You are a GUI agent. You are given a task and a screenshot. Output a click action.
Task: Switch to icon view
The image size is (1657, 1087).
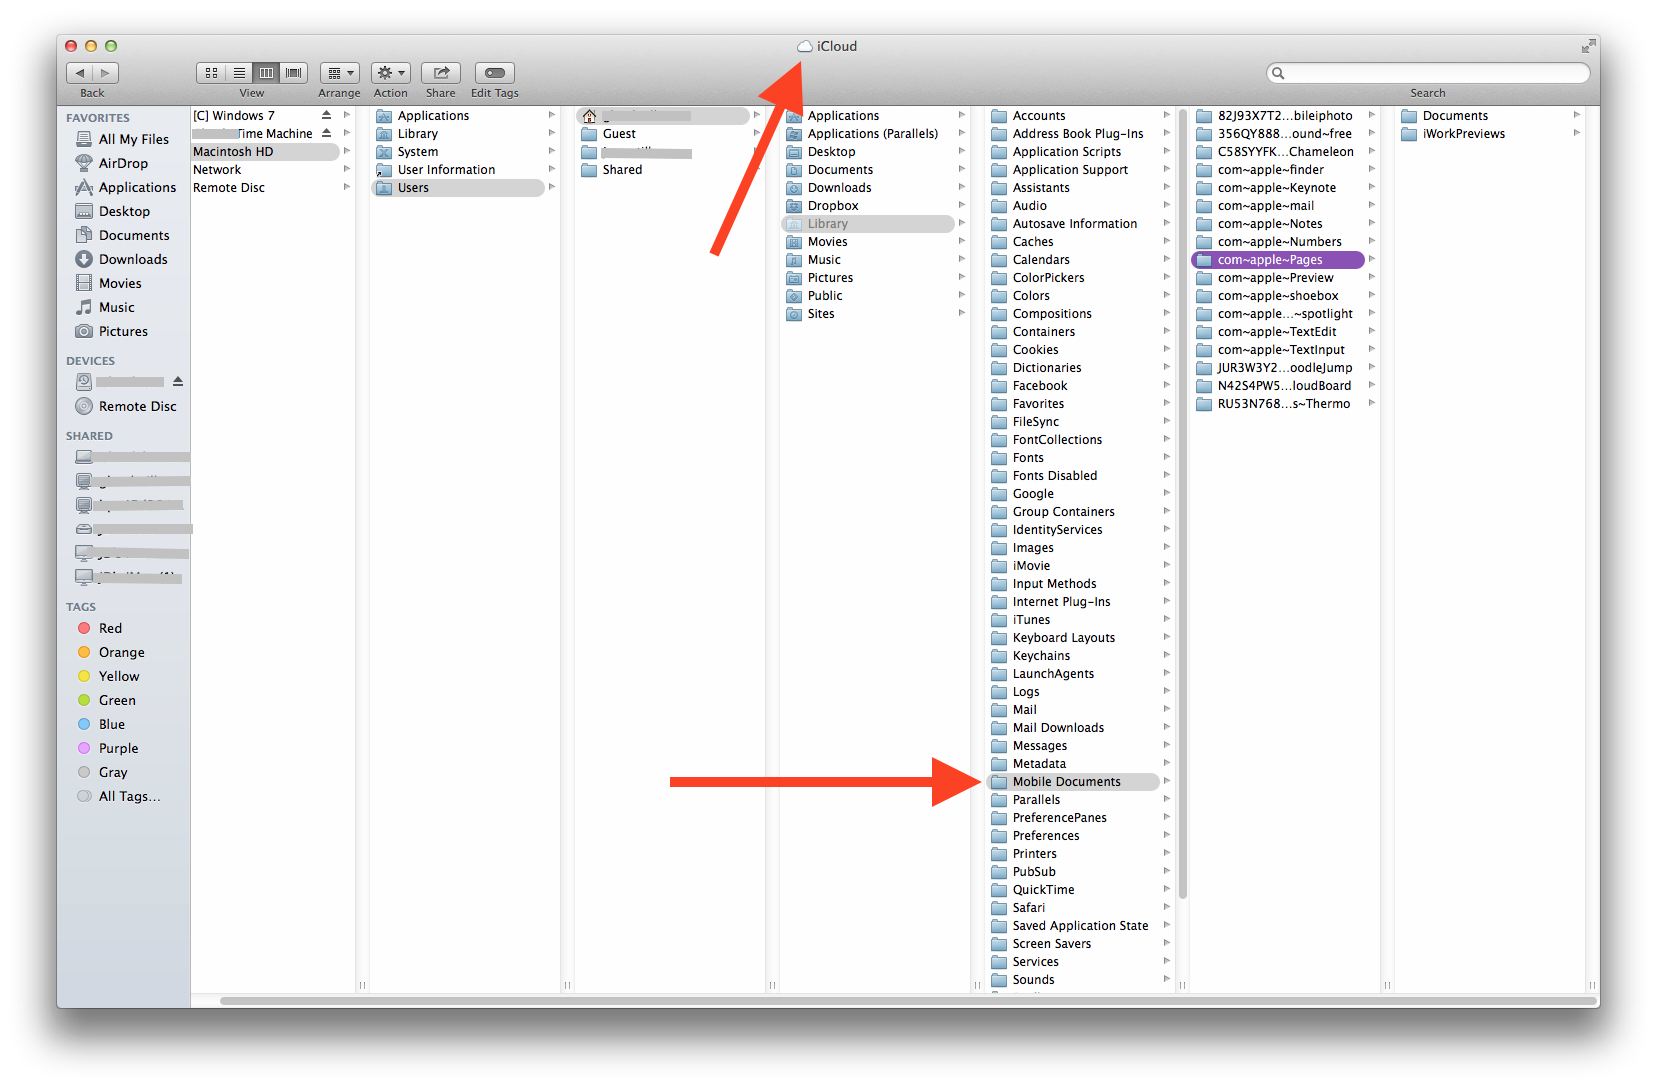click(x=211, y=73)
